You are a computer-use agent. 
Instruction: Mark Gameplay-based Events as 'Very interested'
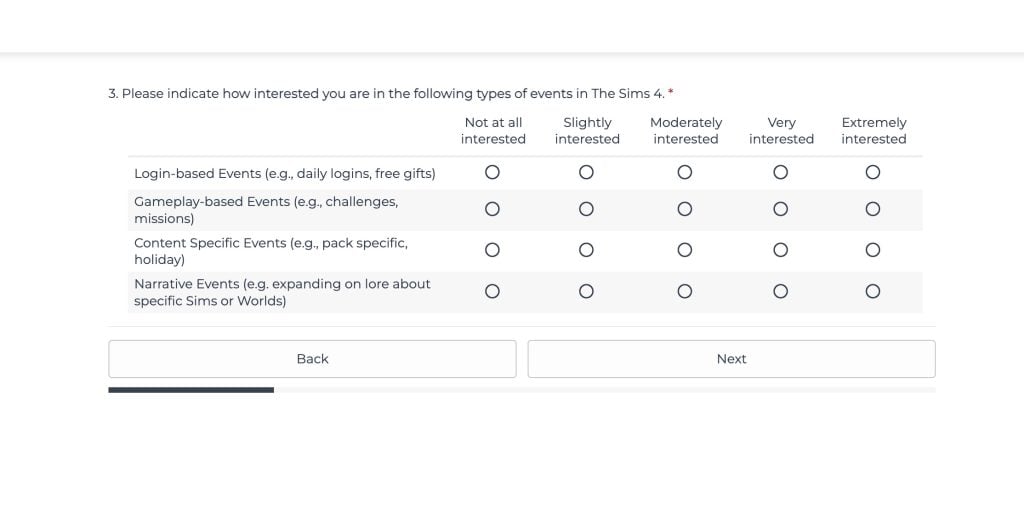[781, 210]
